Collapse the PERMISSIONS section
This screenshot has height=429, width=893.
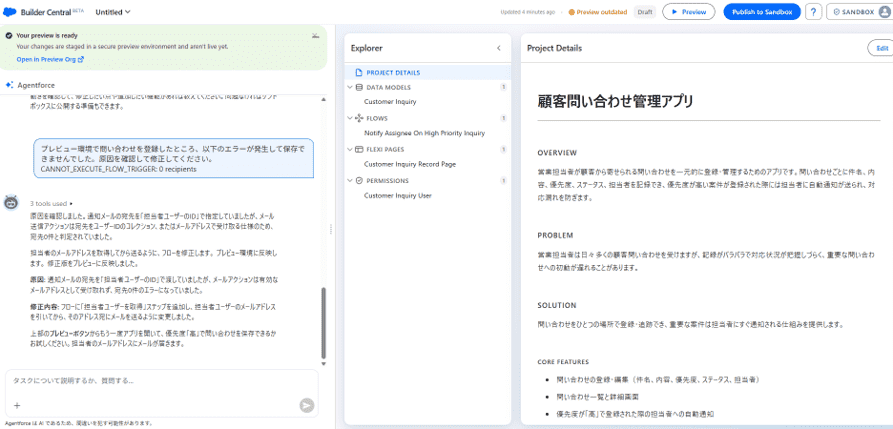click(x=350, y=180)
